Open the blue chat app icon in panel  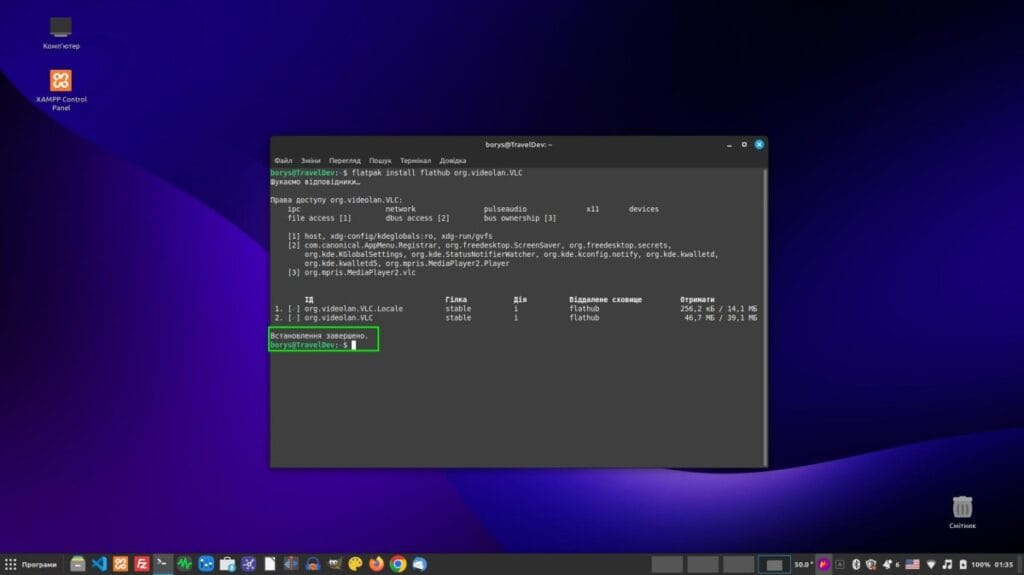click(419, 564)
